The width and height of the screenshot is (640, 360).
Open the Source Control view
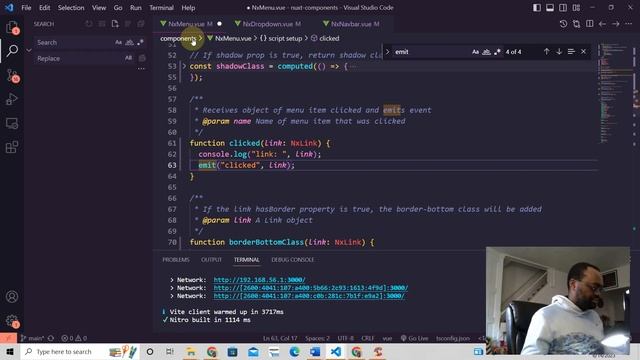[x=12, y=75]
